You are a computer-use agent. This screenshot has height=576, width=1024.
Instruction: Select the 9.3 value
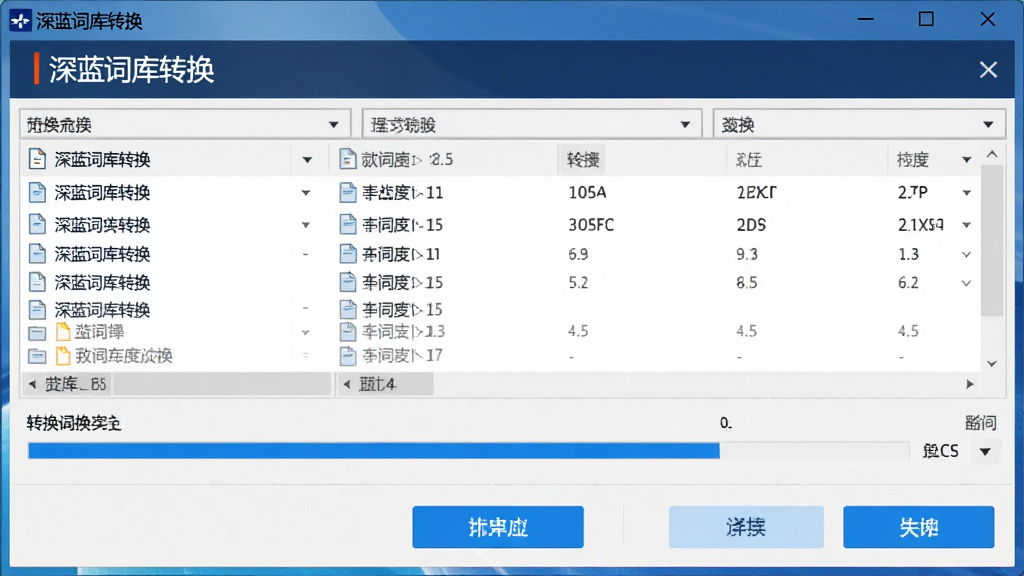coord(746,254)
